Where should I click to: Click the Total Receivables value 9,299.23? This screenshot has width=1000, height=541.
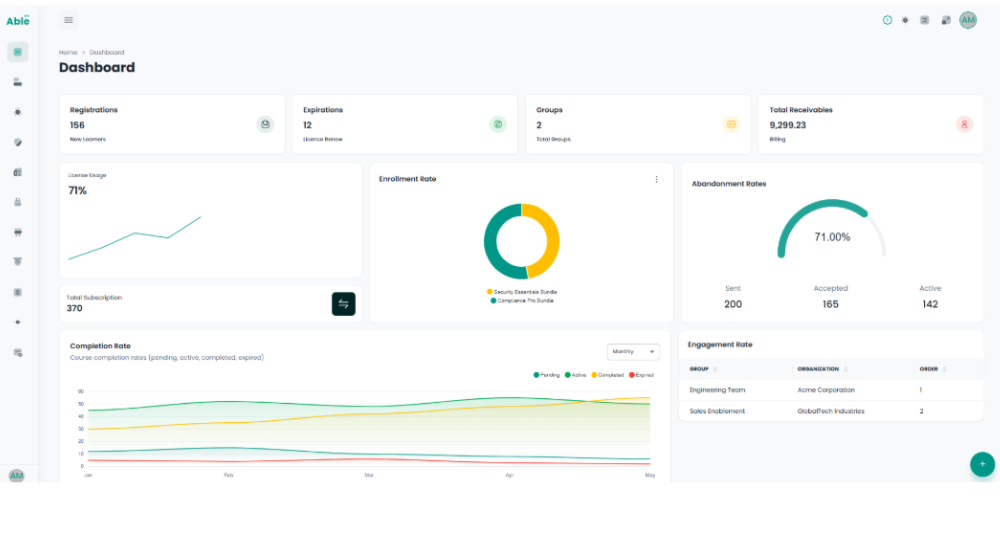coord(788,125)
